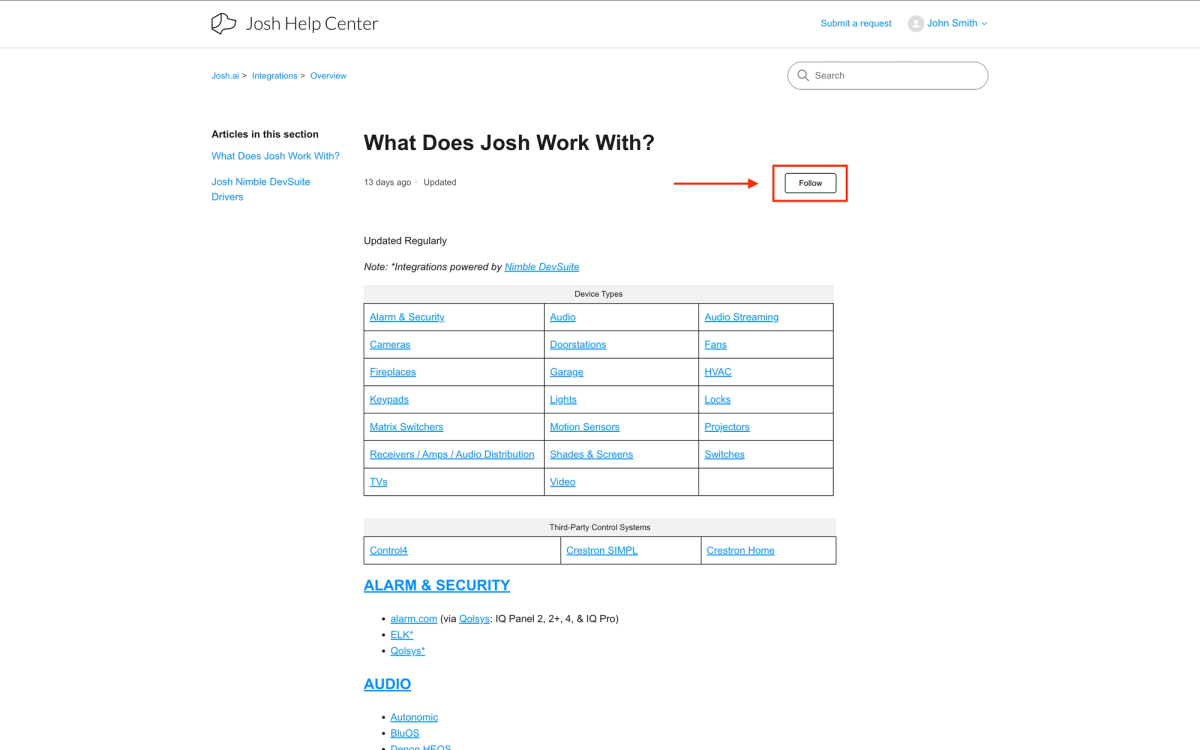
Task: Open Josh Nimble DevSuite Drivers article
Action: click(261, 189)
